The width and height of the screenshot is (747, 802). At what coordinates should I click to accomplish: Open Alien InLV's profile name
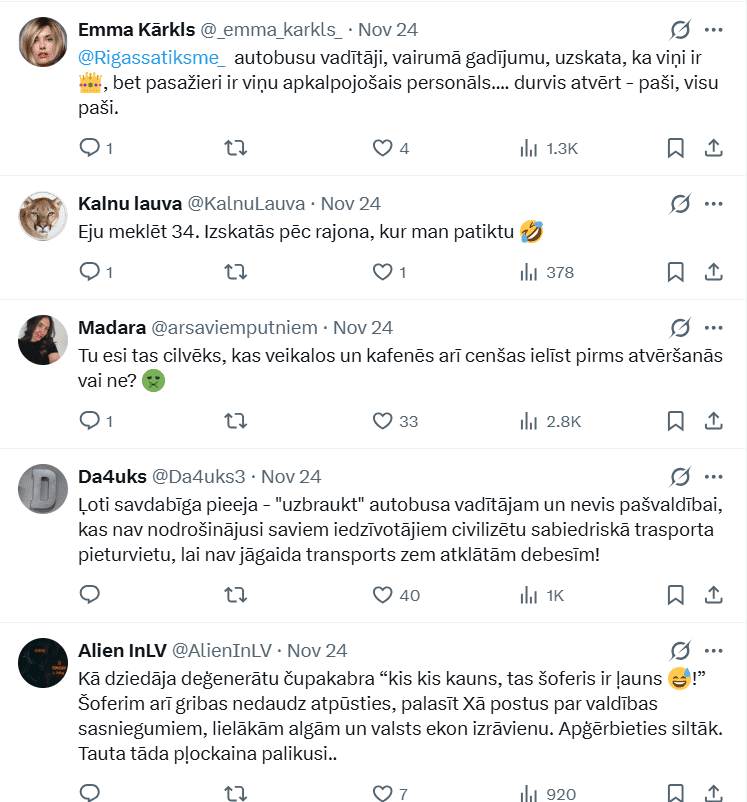pos(121,651)
